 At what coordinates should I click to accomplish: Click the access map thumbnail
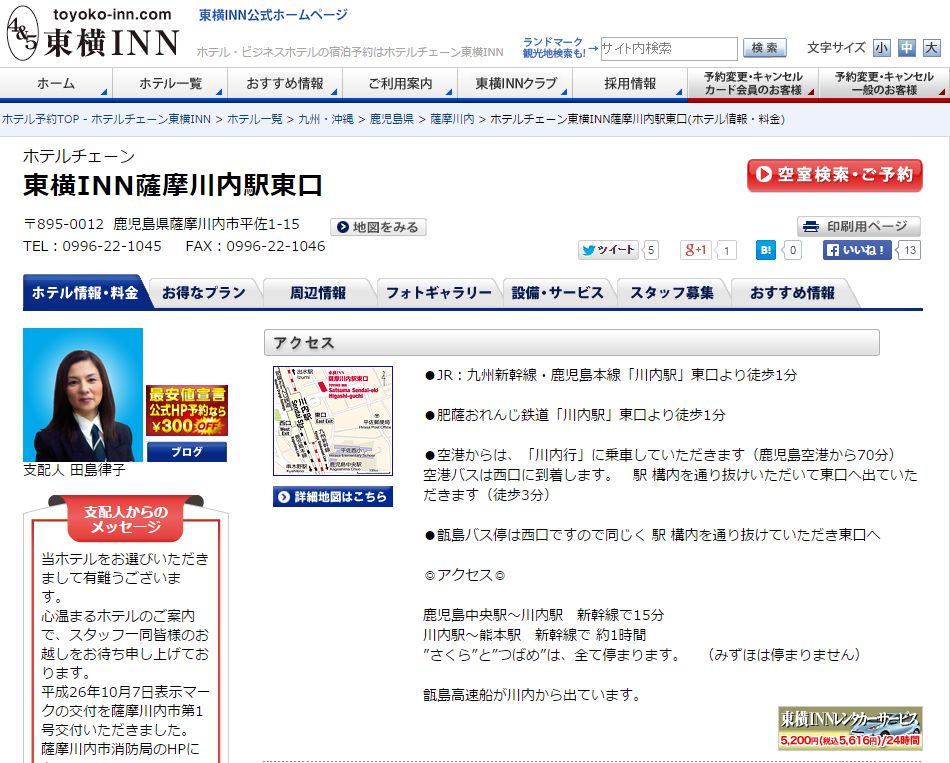pyautogui.click(x=333, y=421)
